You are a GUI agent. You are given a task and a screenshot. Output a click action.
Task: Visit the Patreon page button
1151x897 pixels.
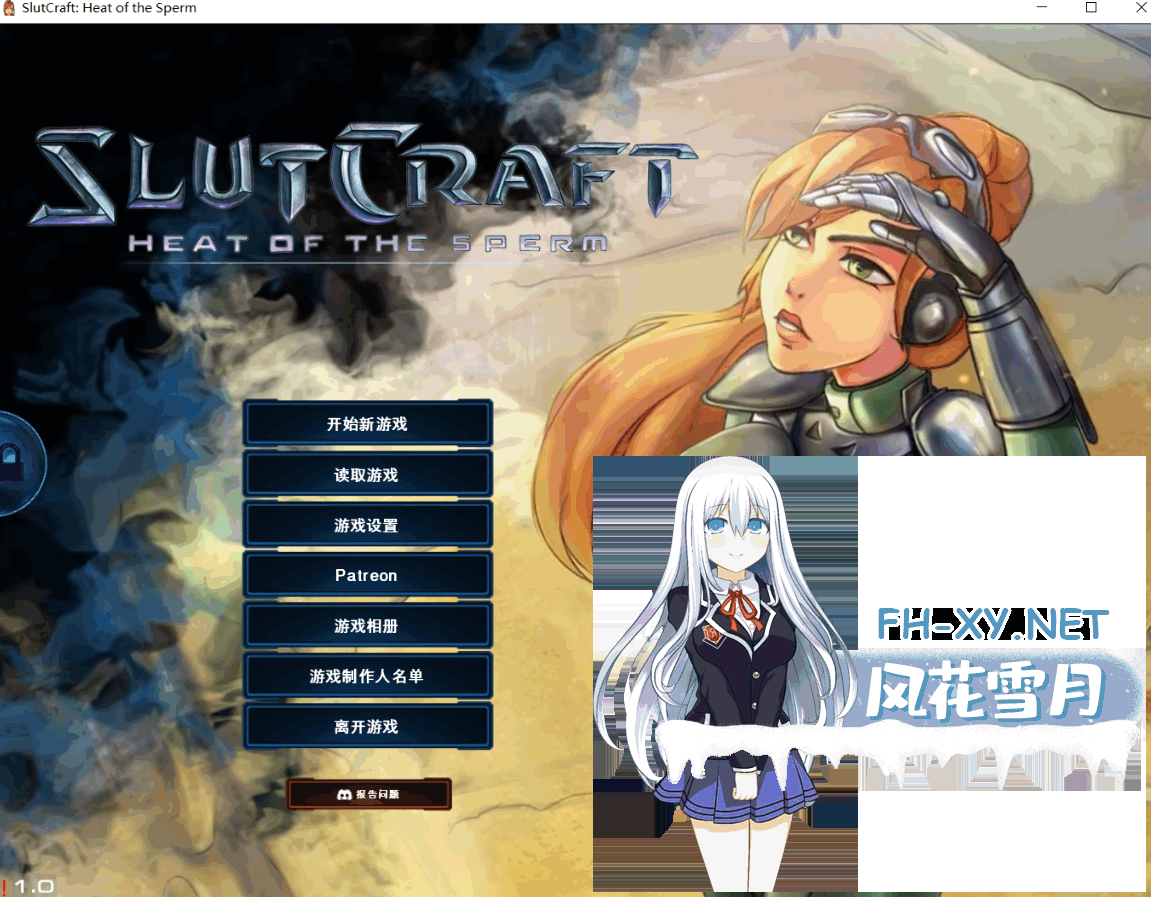click(367, 575)
